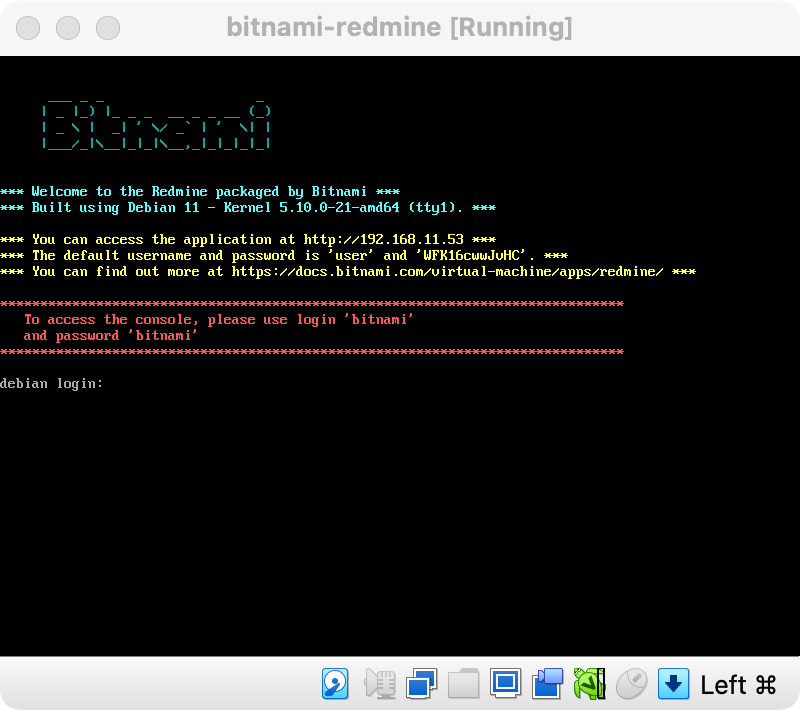Click the 'Built using Debian 11' line
The image size is (800, 710).
[248, 208]
